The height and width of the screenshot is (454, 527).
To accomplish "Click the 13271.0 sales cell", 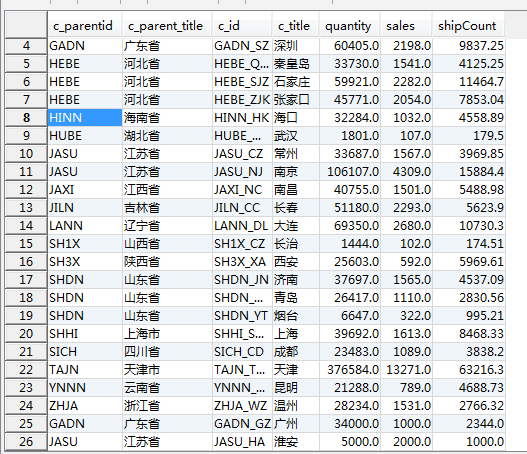I will [x=406, y=370].
